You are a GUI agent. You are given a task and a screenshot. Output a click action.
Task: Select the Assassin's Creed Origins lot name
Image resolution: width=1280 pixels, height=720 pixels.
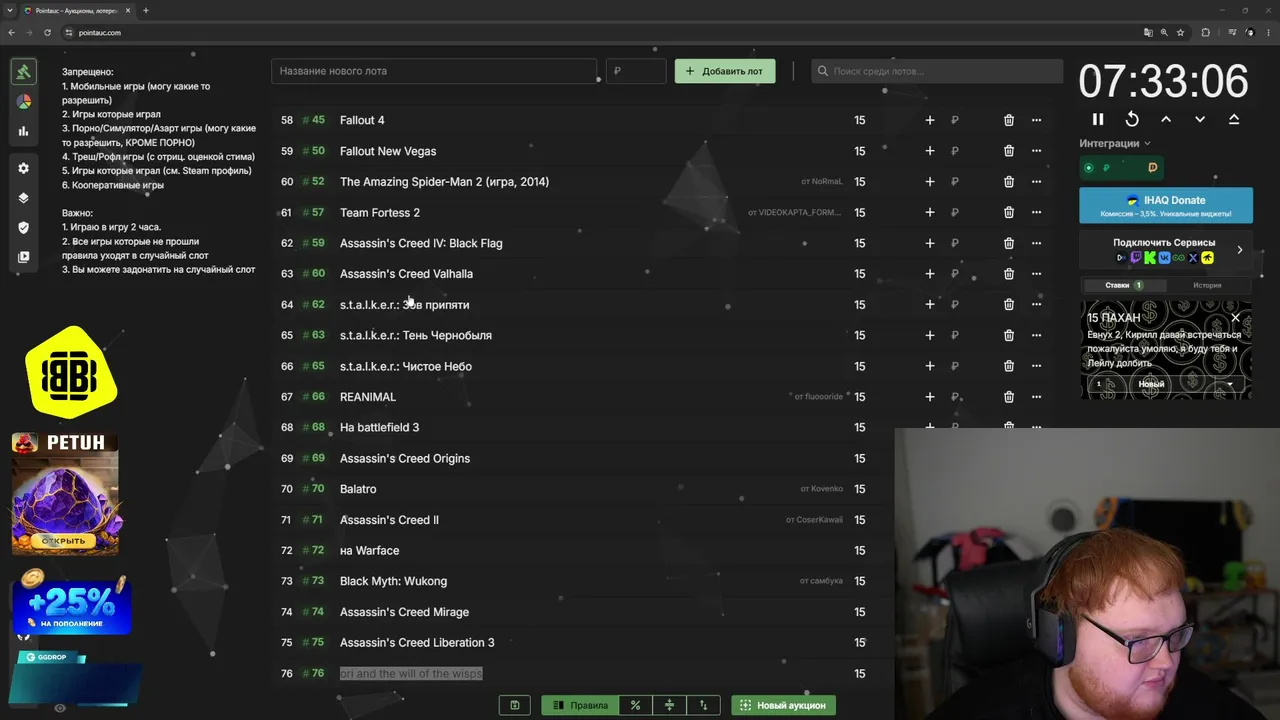click(x=405, y=458)
